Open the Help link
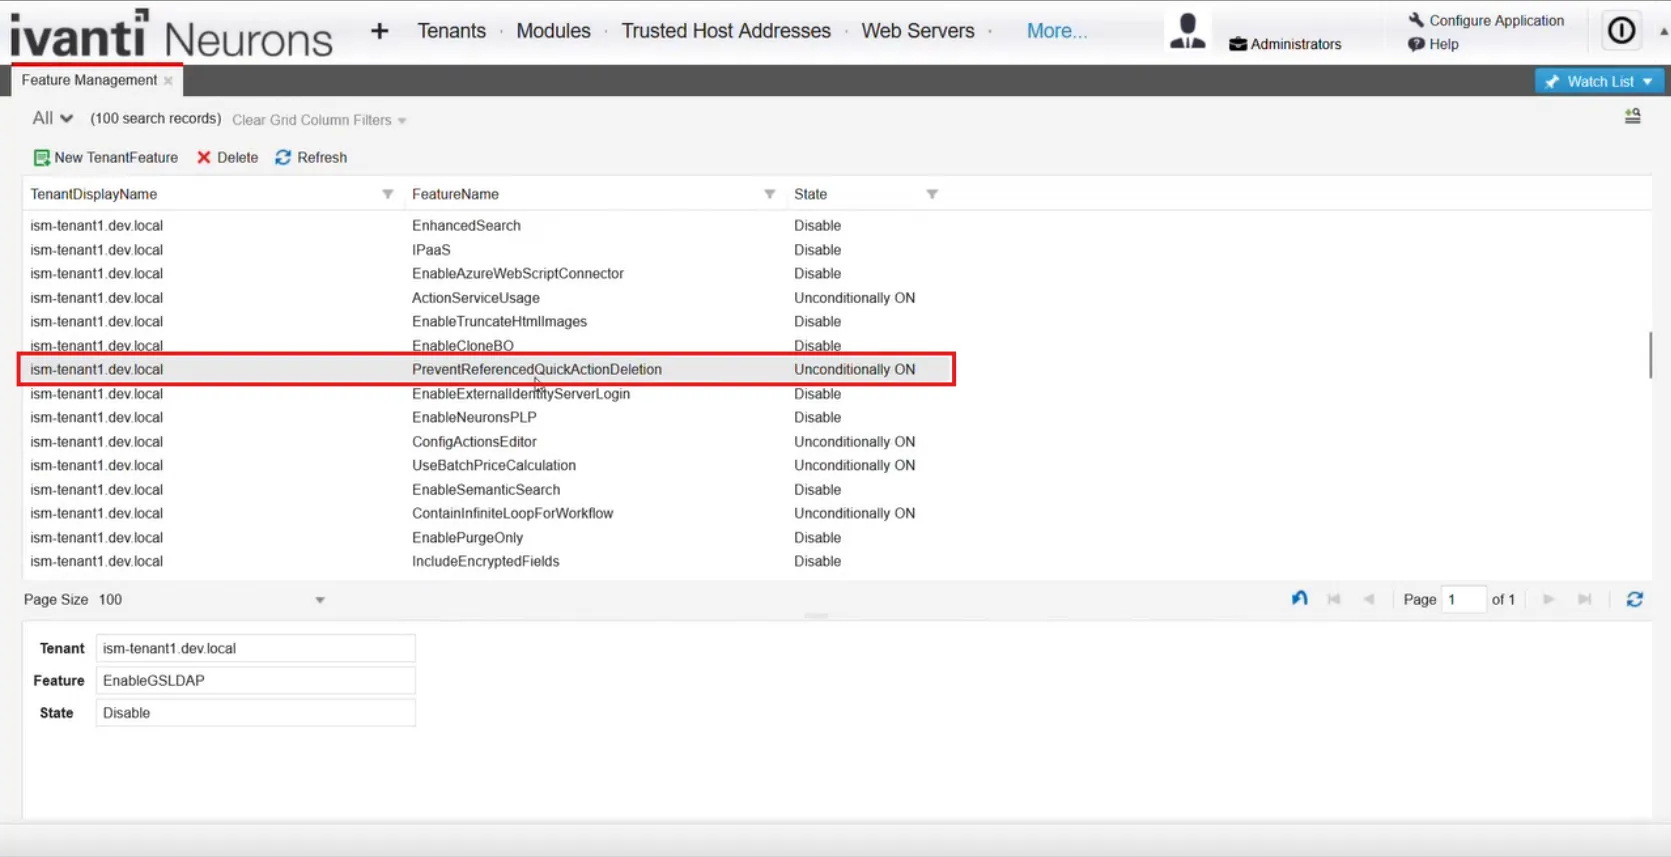 [x=1433, y=44]
